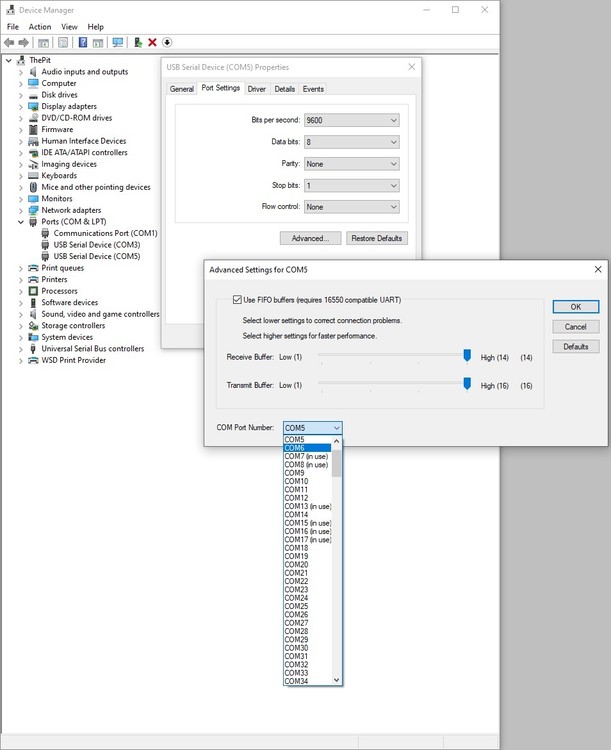The image size is (611, 750).
Task: Select the WSD Print Provider icon
Action: [33, 360]
